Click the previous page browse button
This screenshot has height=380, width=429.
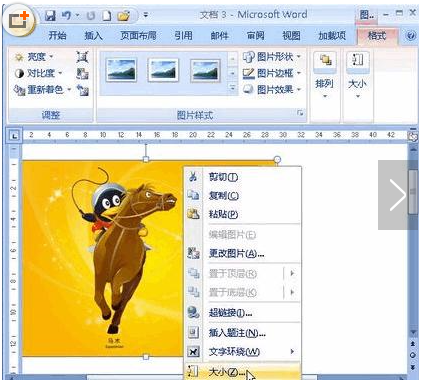(x=413, y=343)
